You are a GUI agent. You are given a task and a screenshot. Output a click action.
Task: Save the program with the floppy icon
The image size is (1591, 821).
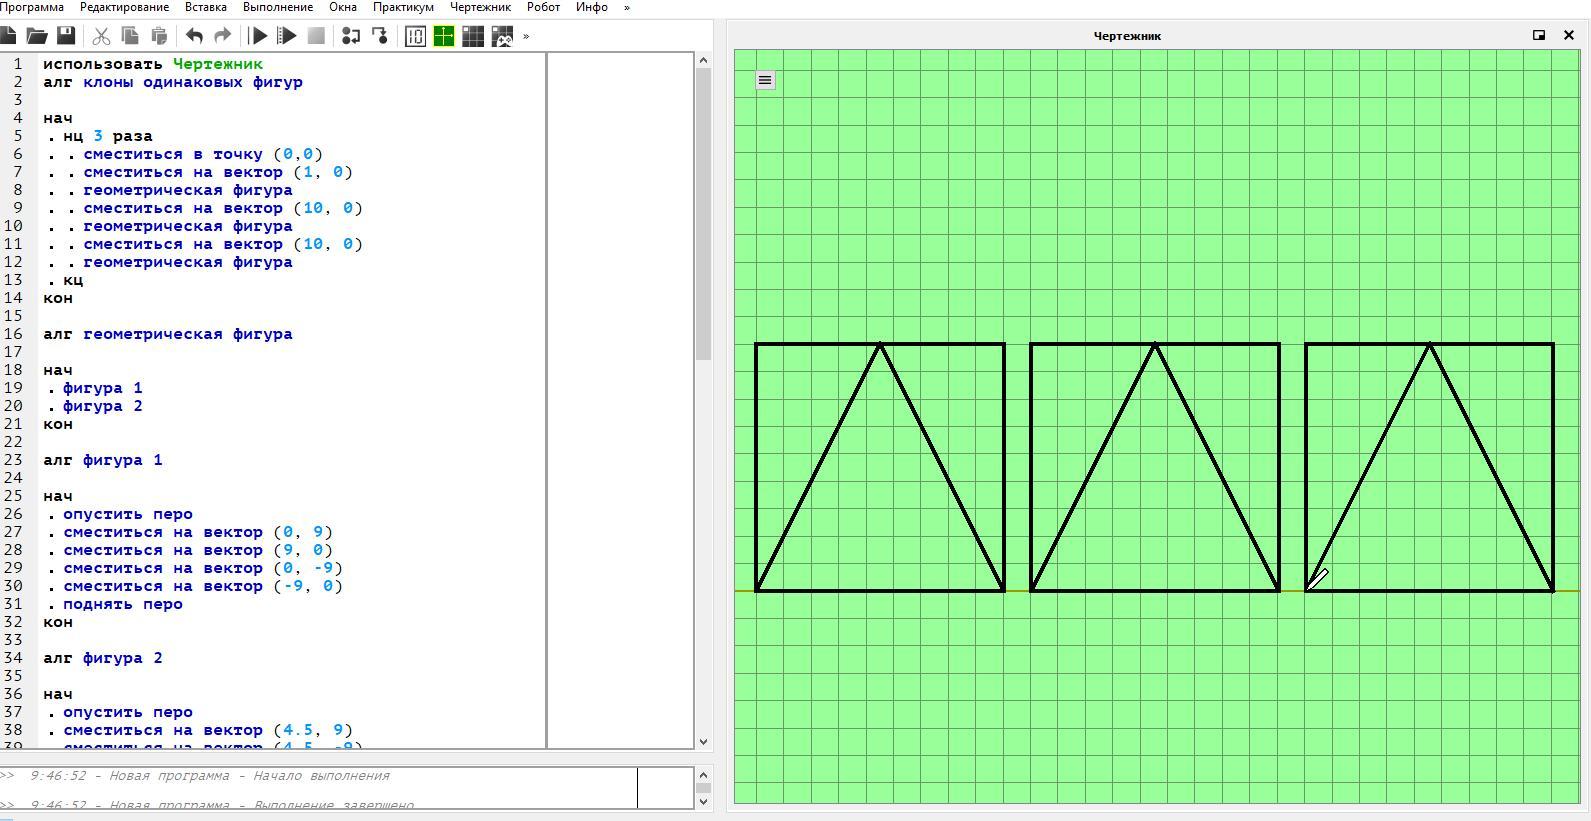(x=66, y=36)
